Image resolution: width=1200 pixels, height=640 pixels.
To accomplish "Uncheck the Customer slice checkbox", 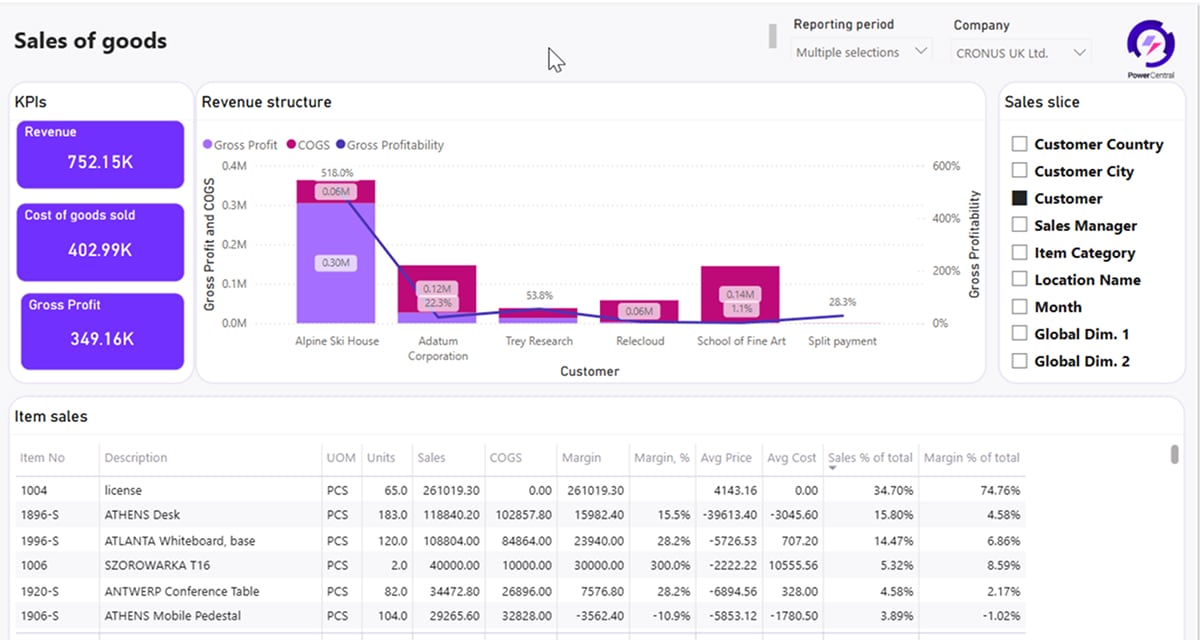I will [x=1019, y=198].
